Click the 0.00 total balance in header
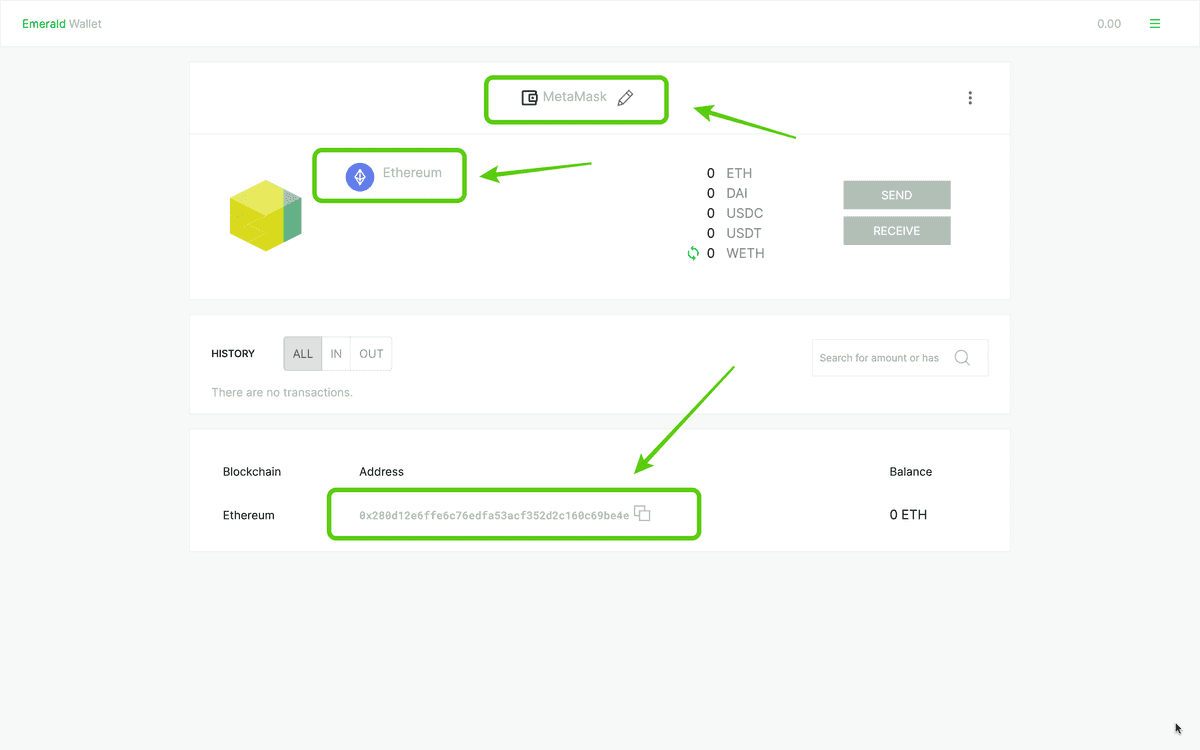The height and width of the screenshot is (750, 1200). click(x=1108, y=24)
